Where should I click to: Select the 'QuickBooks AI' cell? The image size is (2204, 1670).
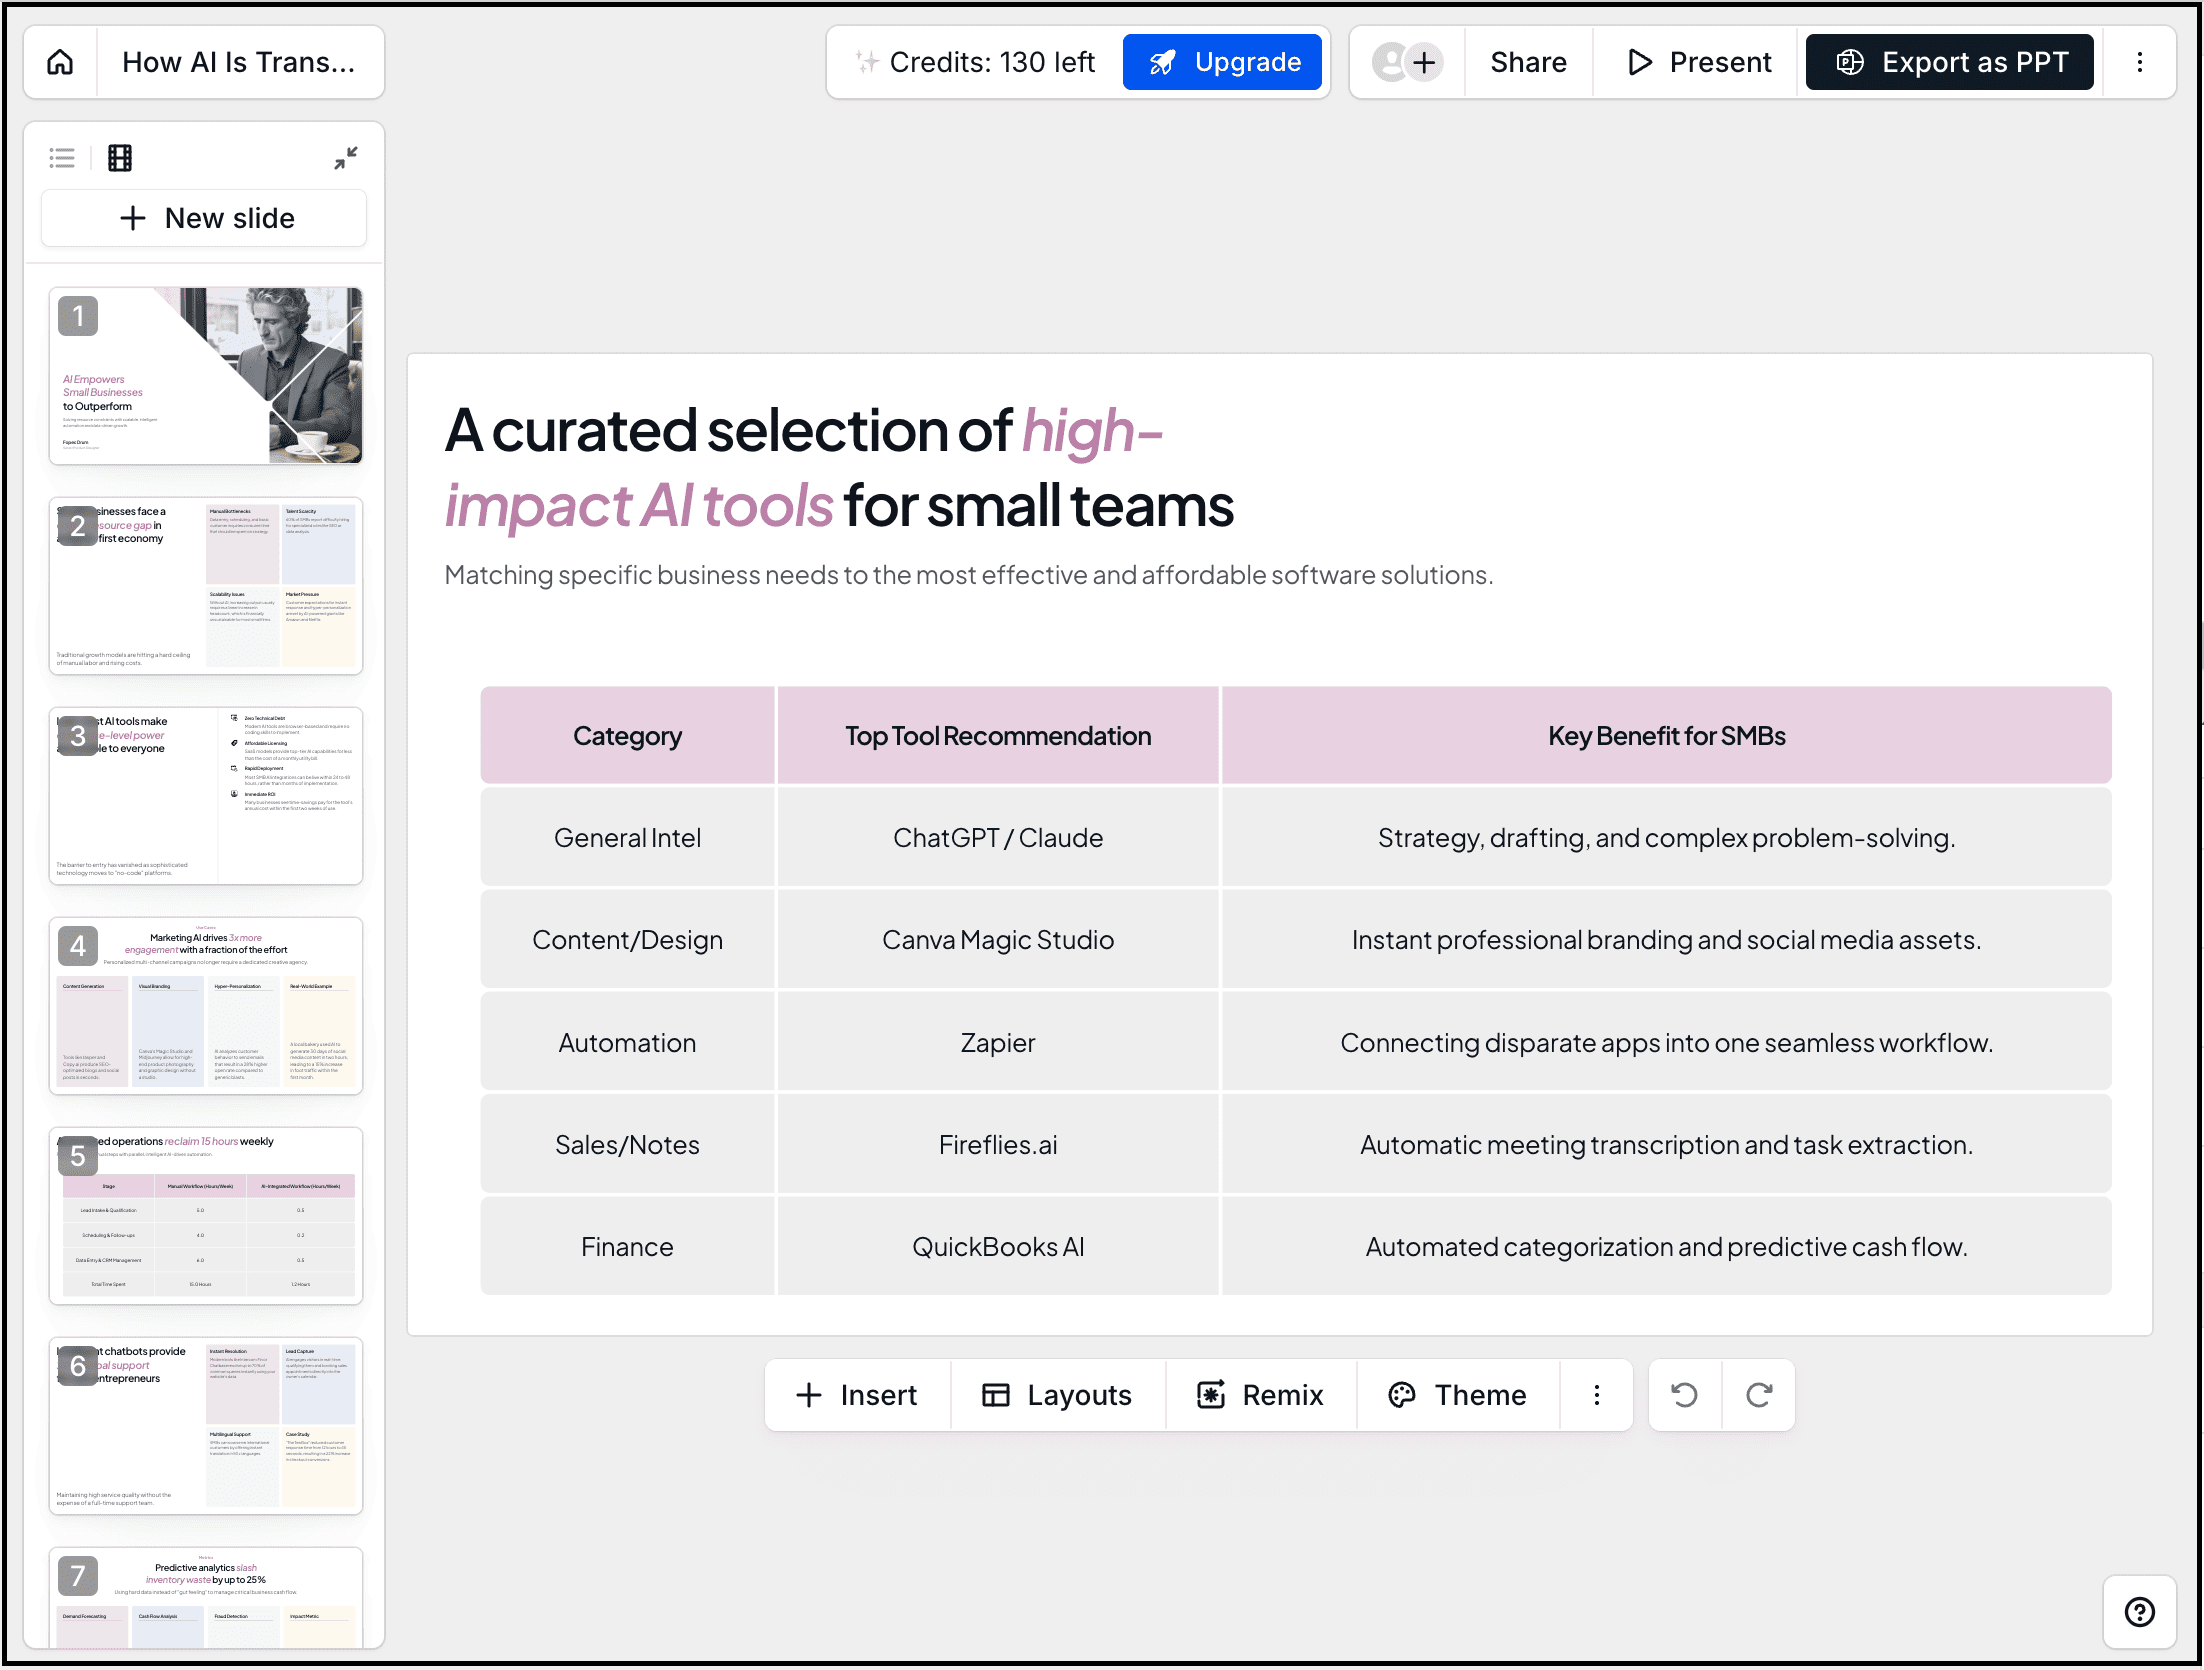pos(998,1247)
